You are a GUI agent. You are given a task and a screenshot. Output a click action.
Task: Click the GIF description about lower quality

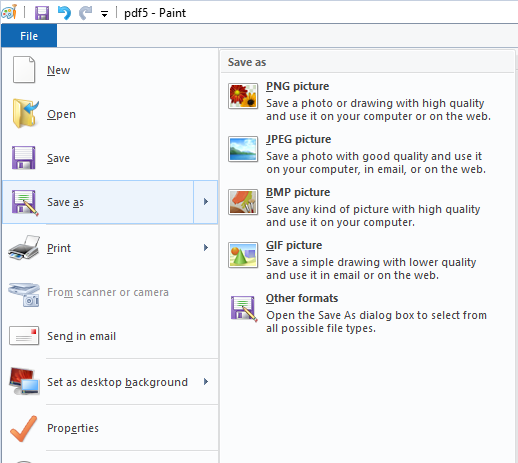click(371, 269)
